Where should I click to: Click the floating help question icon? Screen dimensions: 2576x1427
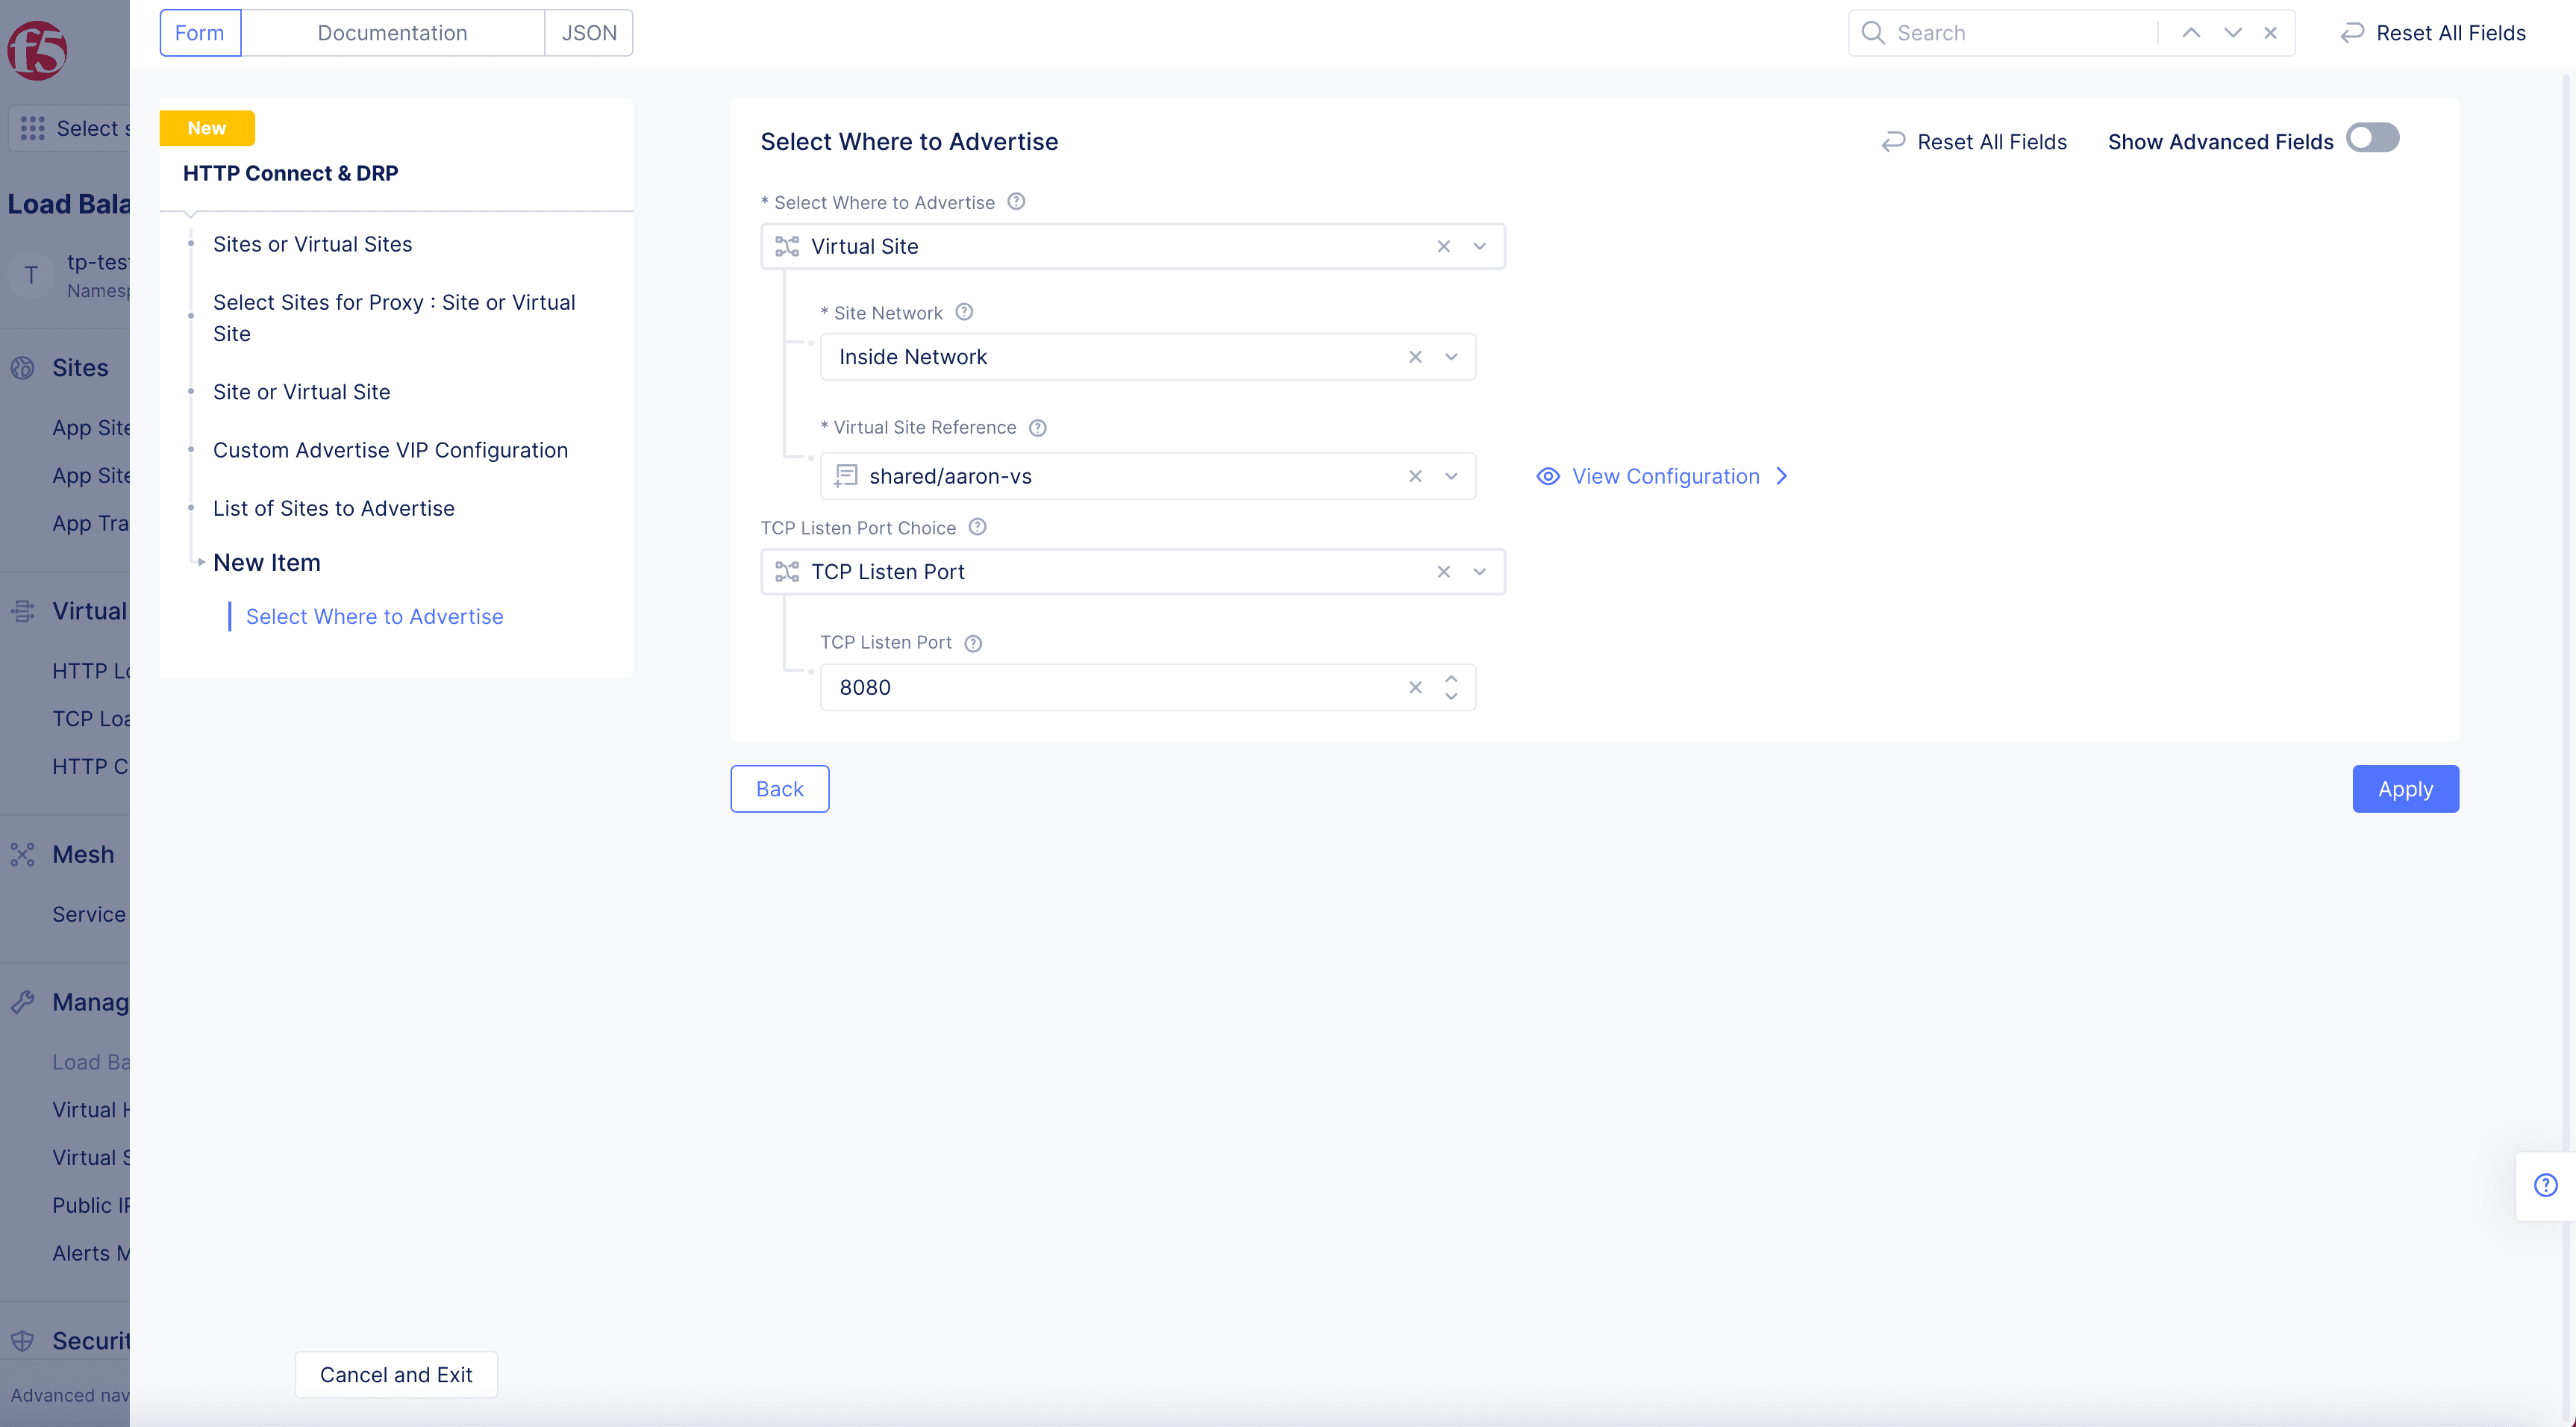coord(2546,1186)
